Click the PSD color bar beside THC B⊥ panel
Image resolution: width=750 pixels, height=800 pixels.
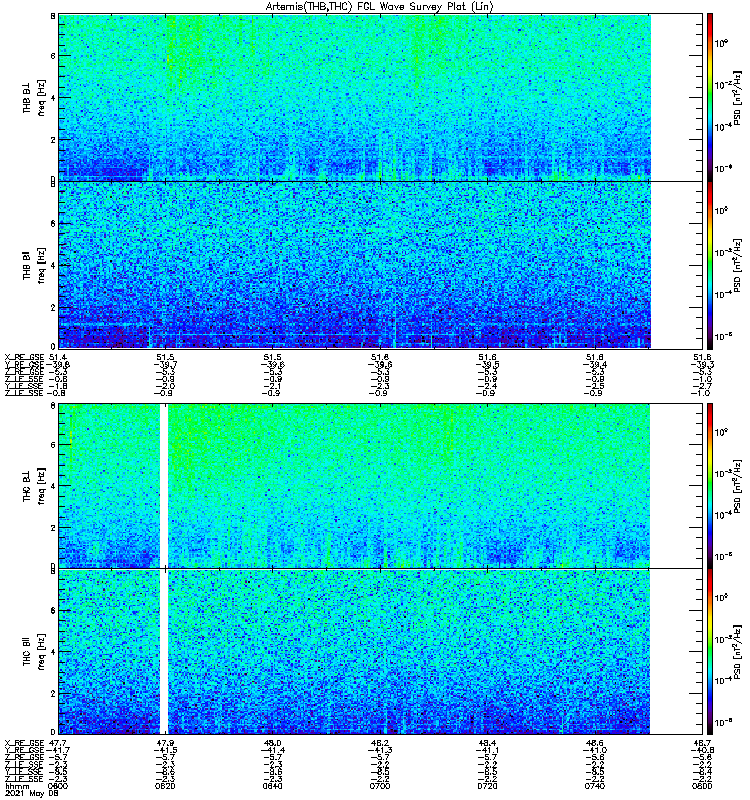coord(710,486)
